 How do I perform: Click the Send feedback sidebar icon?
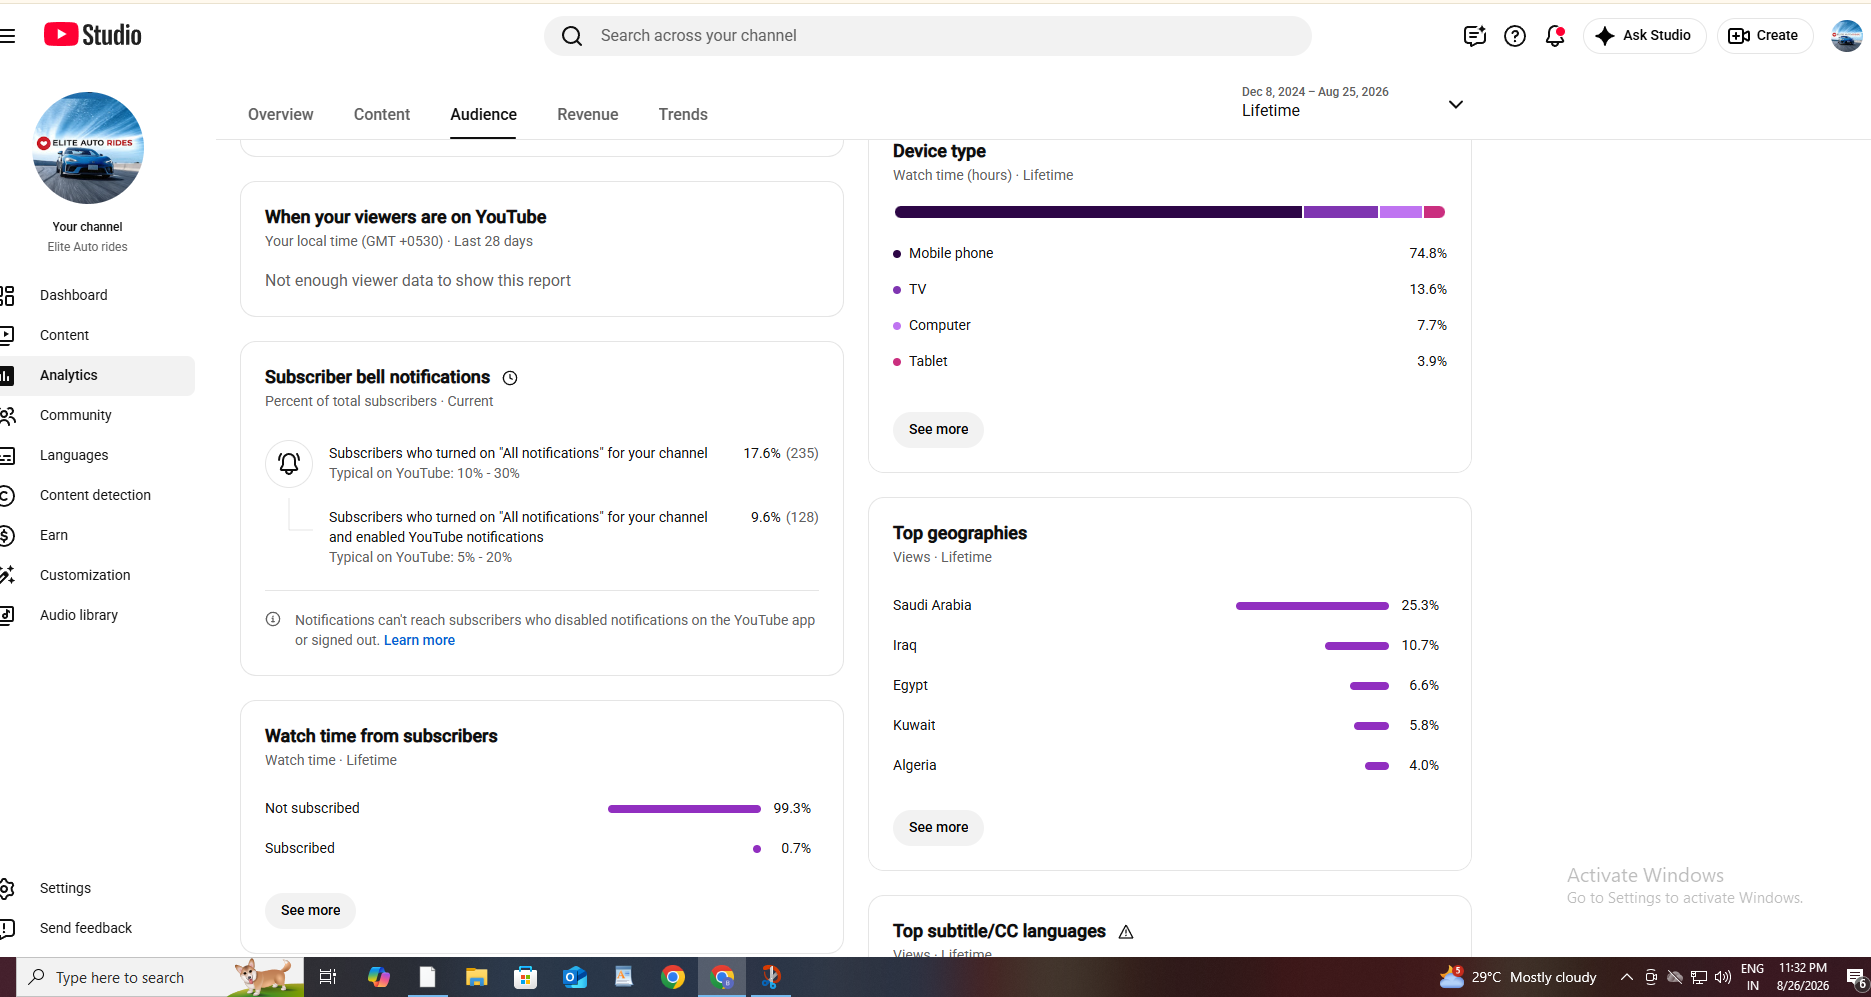click(7, 929)
